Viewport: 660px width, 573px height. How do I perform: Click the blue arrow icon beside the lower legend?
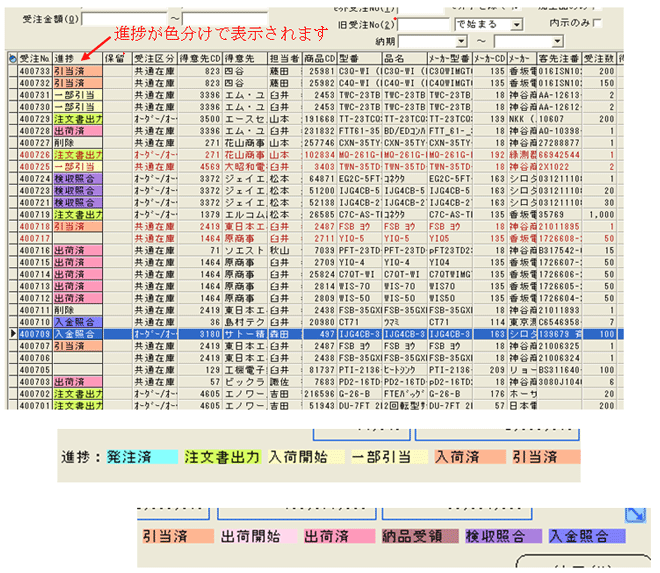(x=637, y=515)
